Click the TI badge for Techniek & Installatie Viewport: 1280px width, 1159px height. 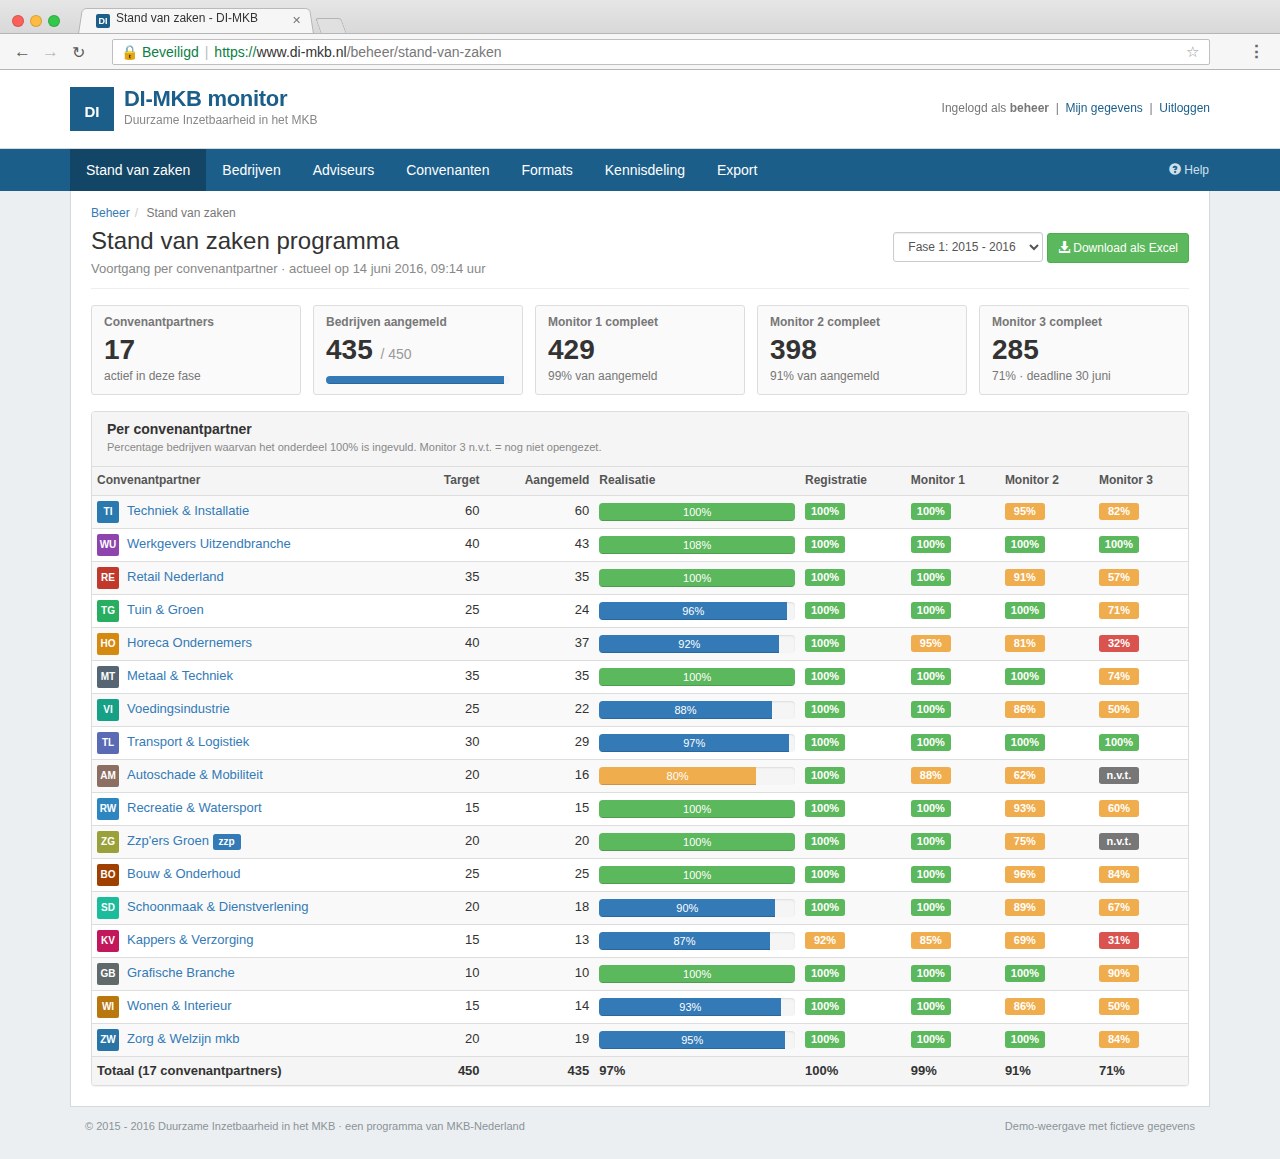click(108, 511)
